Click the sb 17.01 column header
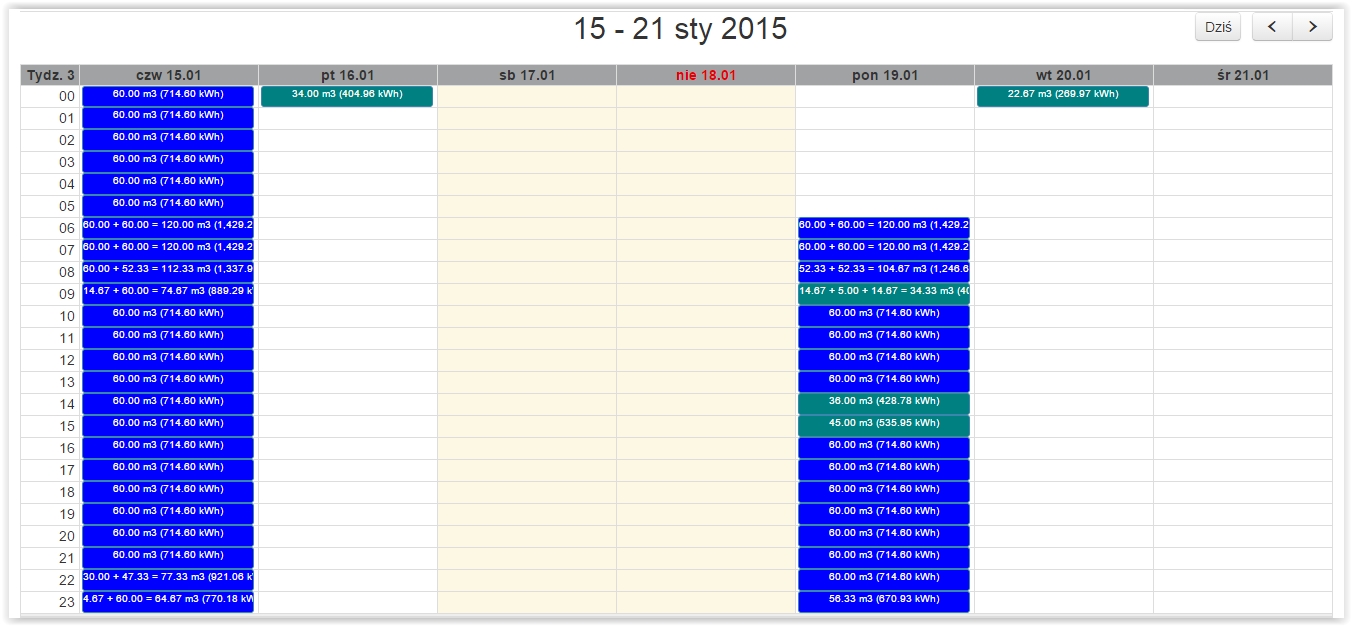The height and width of the screenshot is (626, 1352). pos(527,75)
